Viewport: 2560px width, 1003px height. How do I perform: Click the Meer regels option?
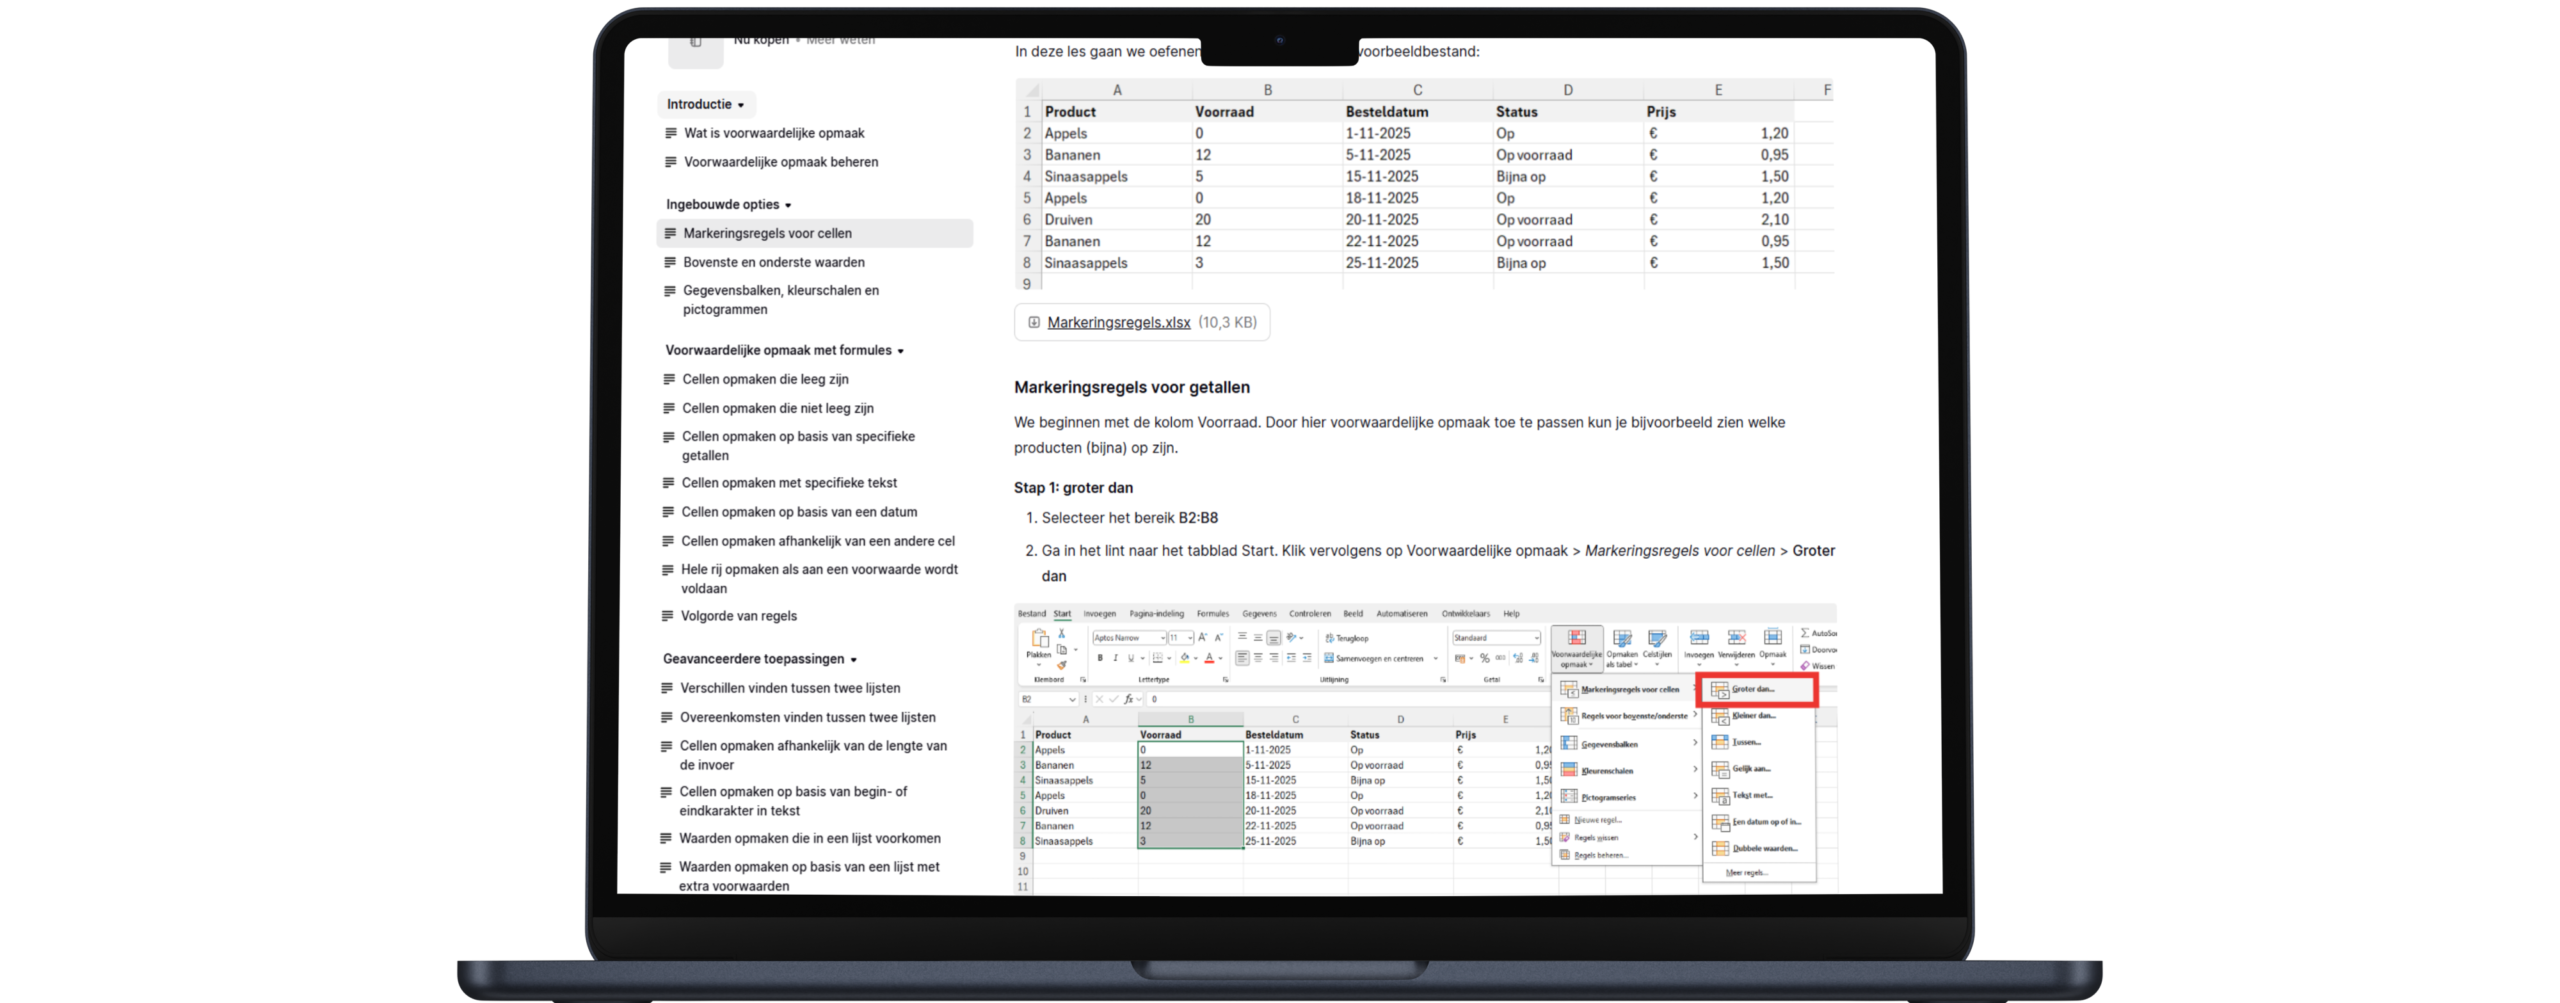coord(1745,873)
